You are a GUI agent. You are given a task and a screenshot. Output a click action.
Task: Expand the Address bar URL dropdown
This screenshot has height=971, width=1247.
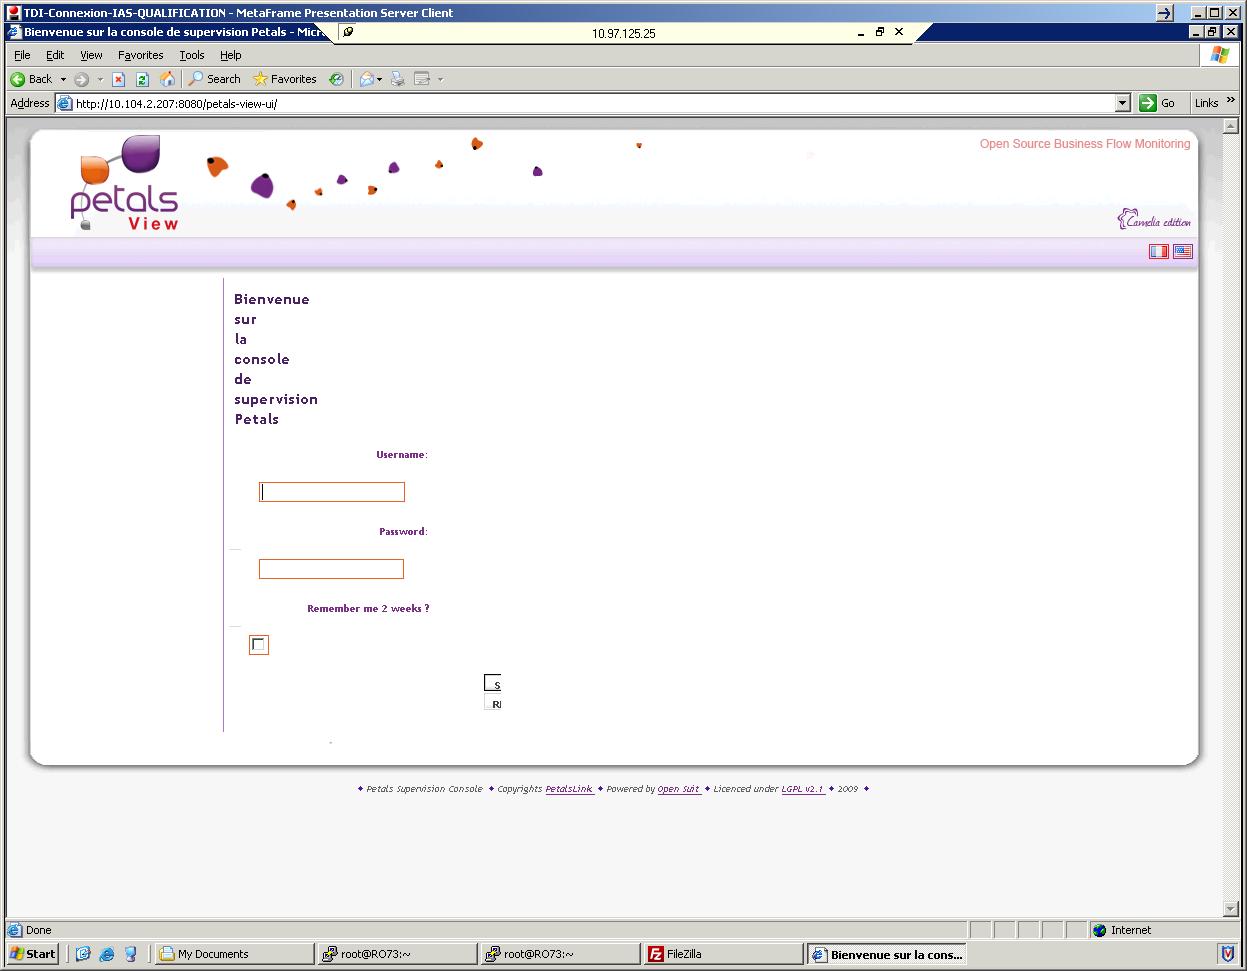[x=1122, y=103]
